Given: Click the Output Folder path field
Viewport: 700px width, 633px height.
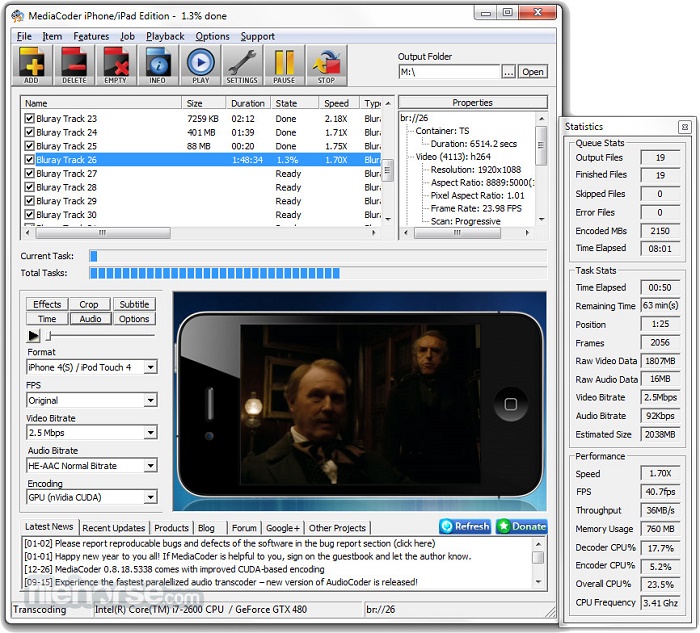Looking at the screenshot, I should point(448,72).
